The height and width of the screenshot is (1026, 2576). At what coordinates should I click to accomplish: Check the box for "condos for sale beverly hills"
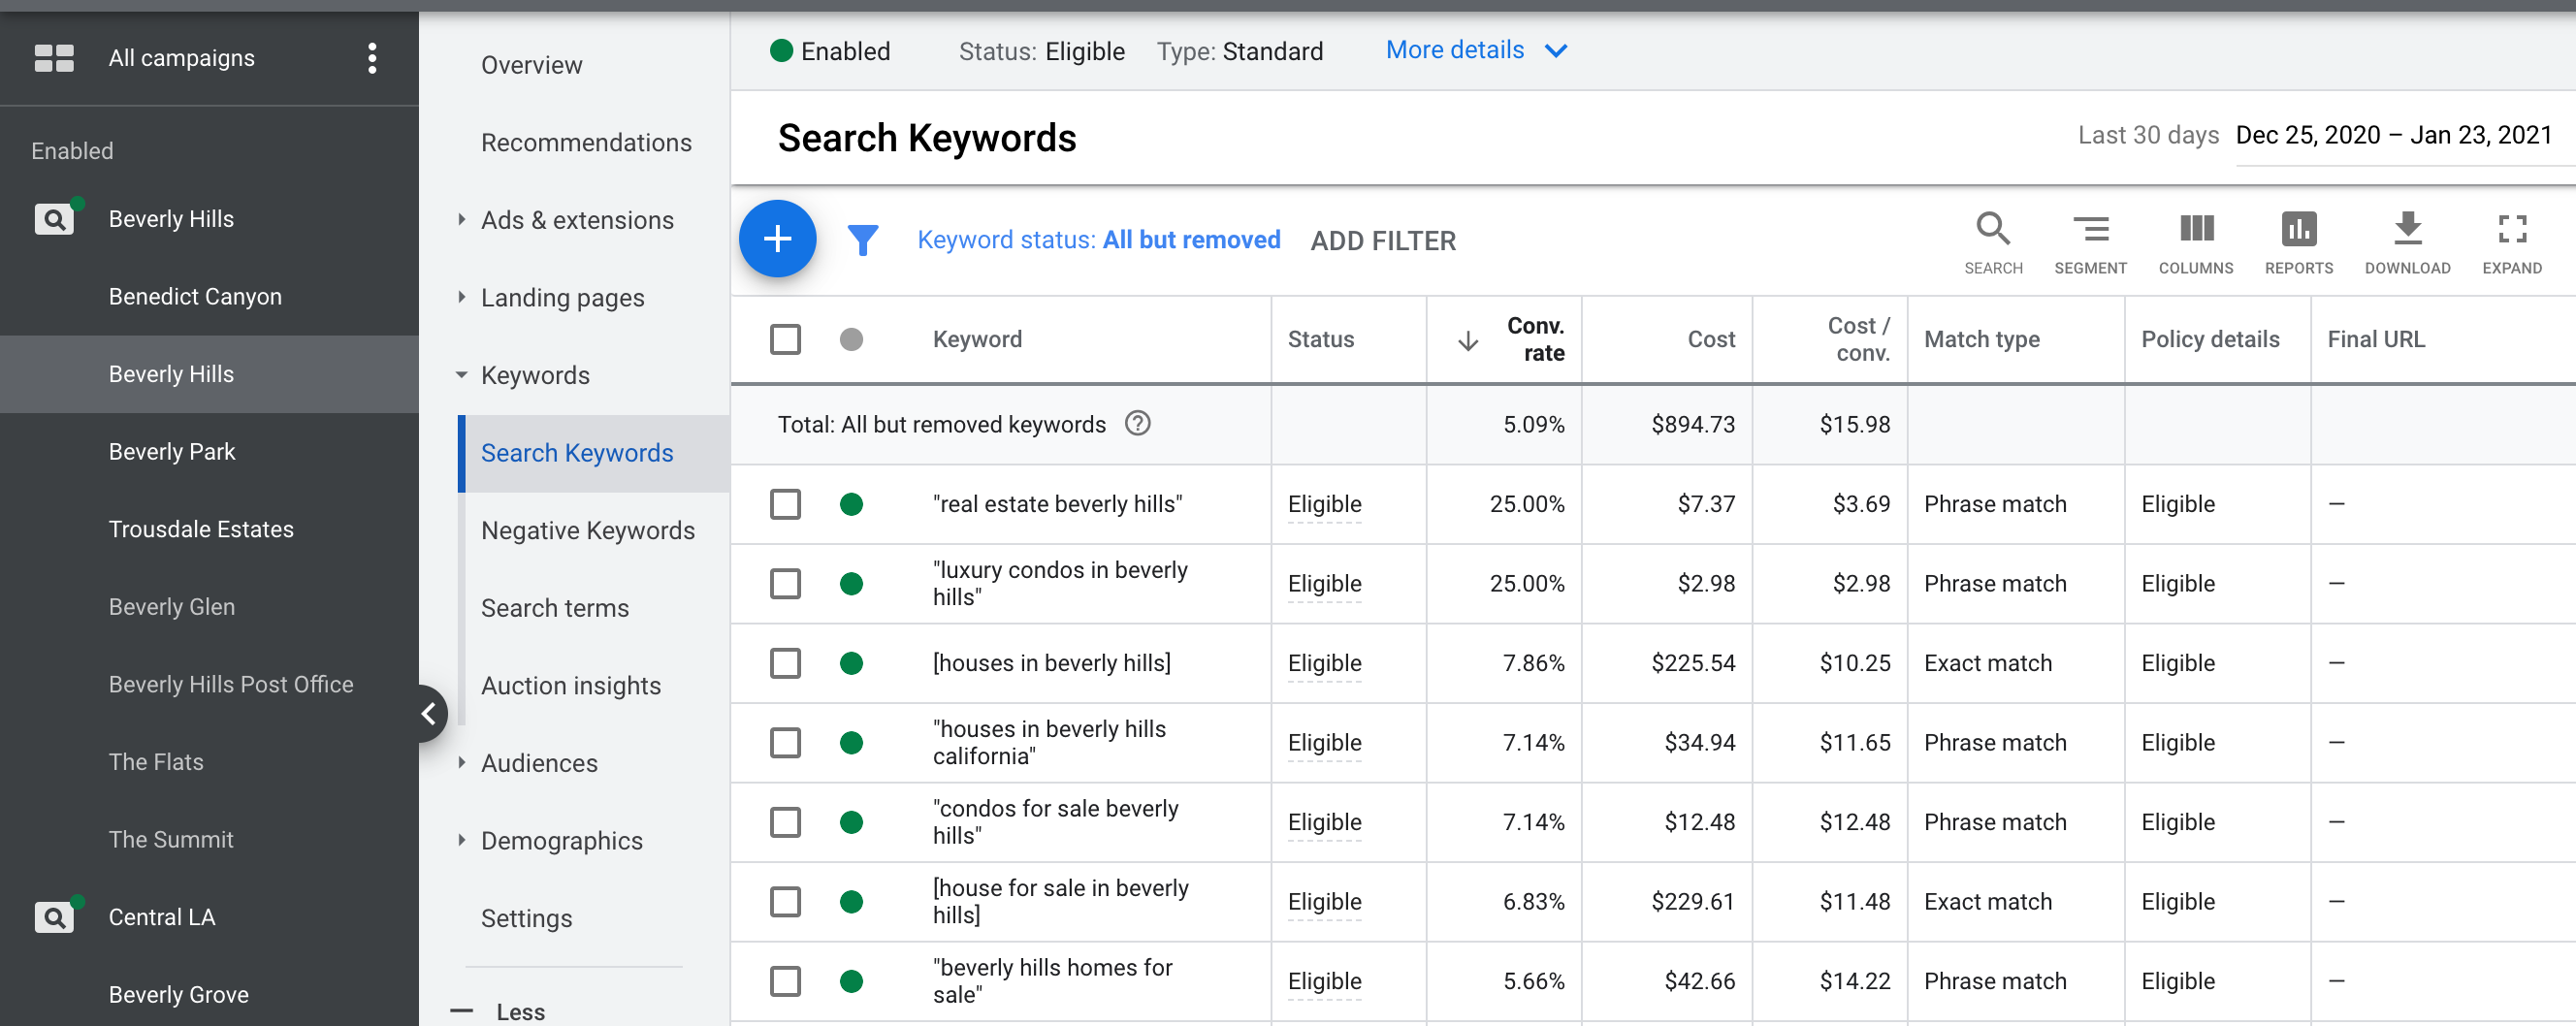(785, 822)
